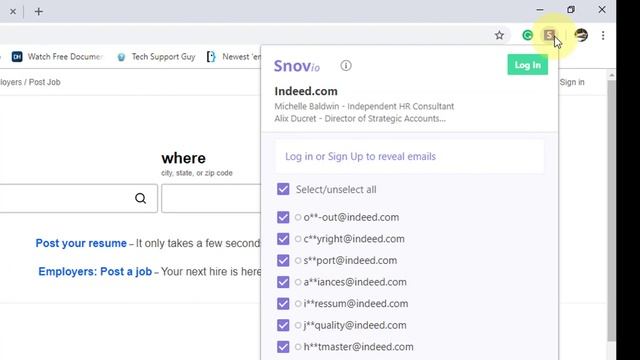Uncheck i**ressum@indeed.com checkbox
Image resolution: width=640 pixels, height=360 pixels.
coord(283,304)
